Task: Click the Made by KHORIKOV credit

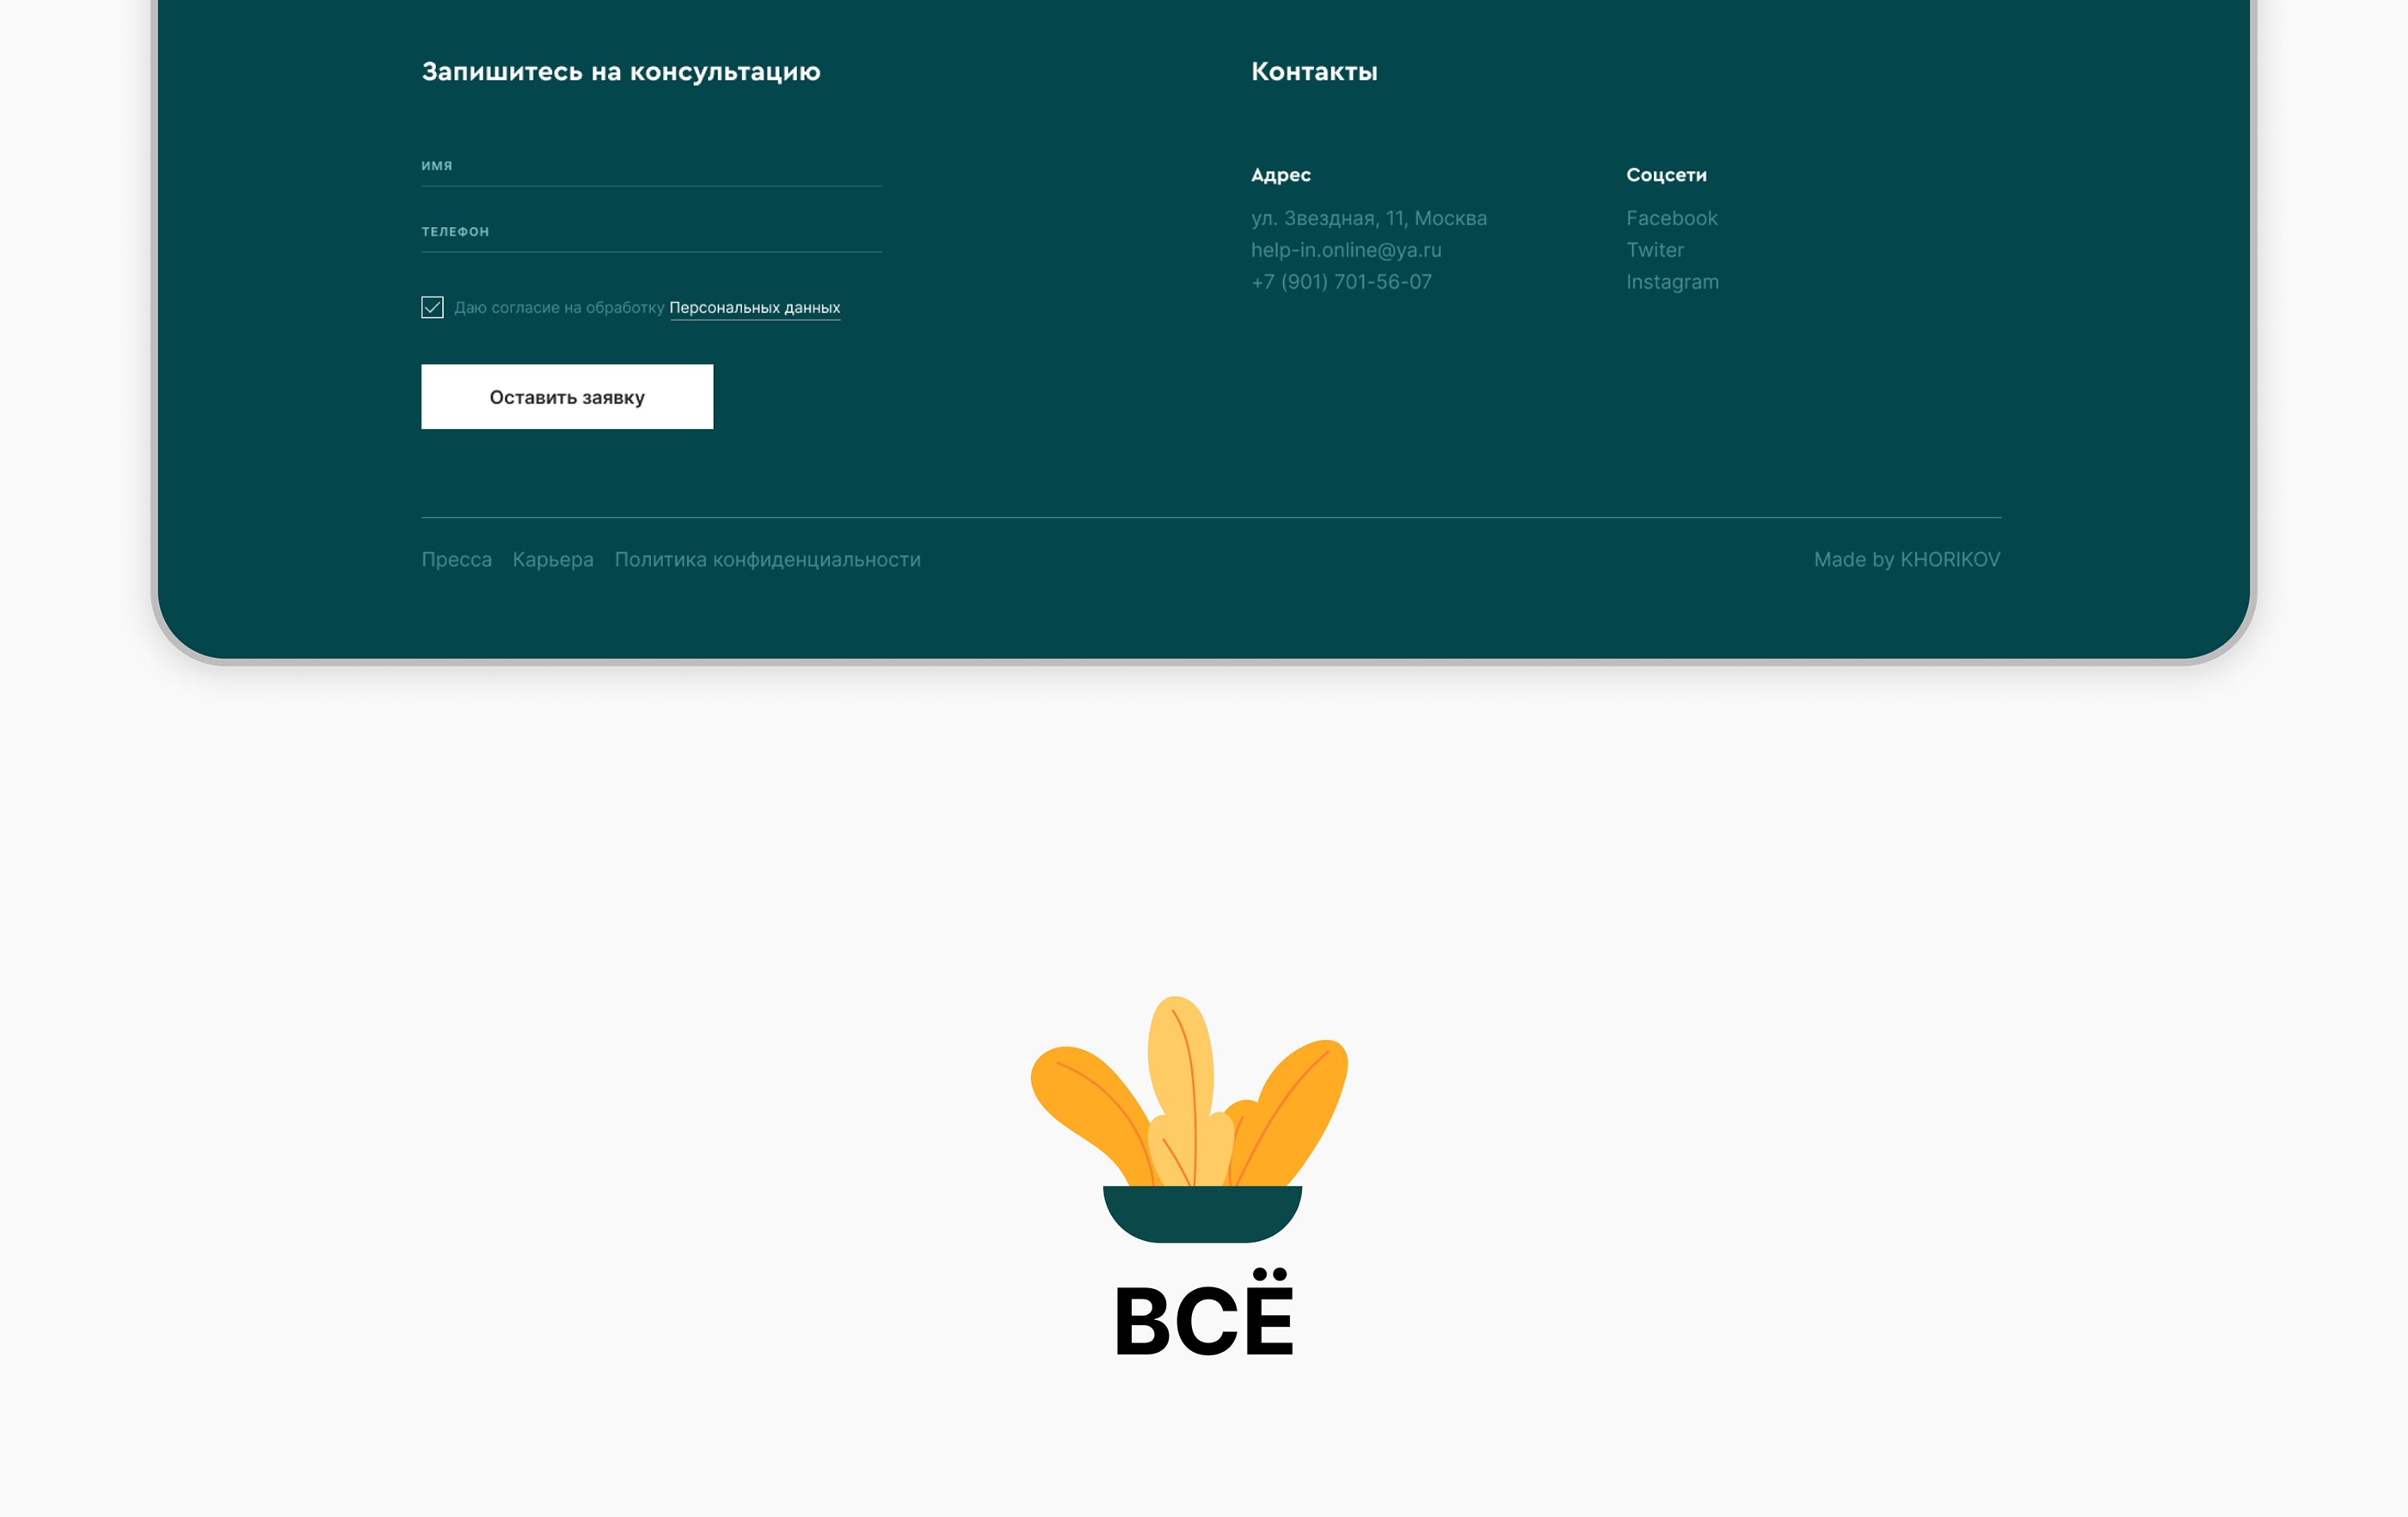Action: pyautogui.click(x=1907, y=560)
